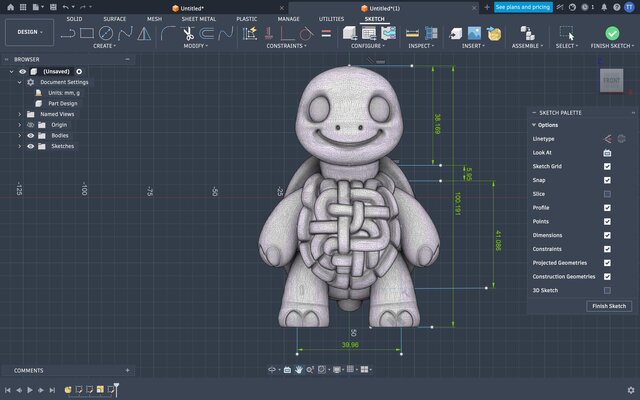Click the job status clock icon
640x400 pixels.
coord(585,7)
